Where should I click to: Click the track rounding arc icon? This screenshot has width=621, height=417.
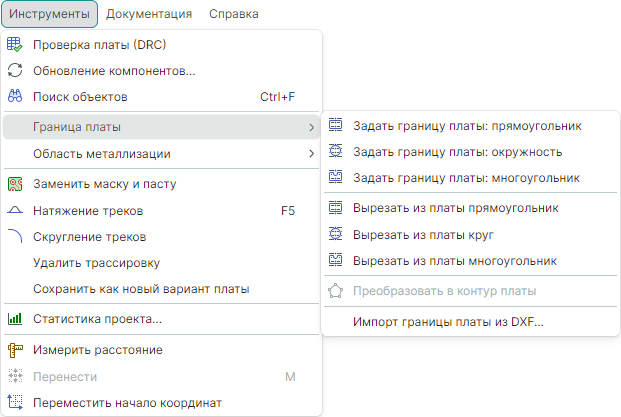15,237
